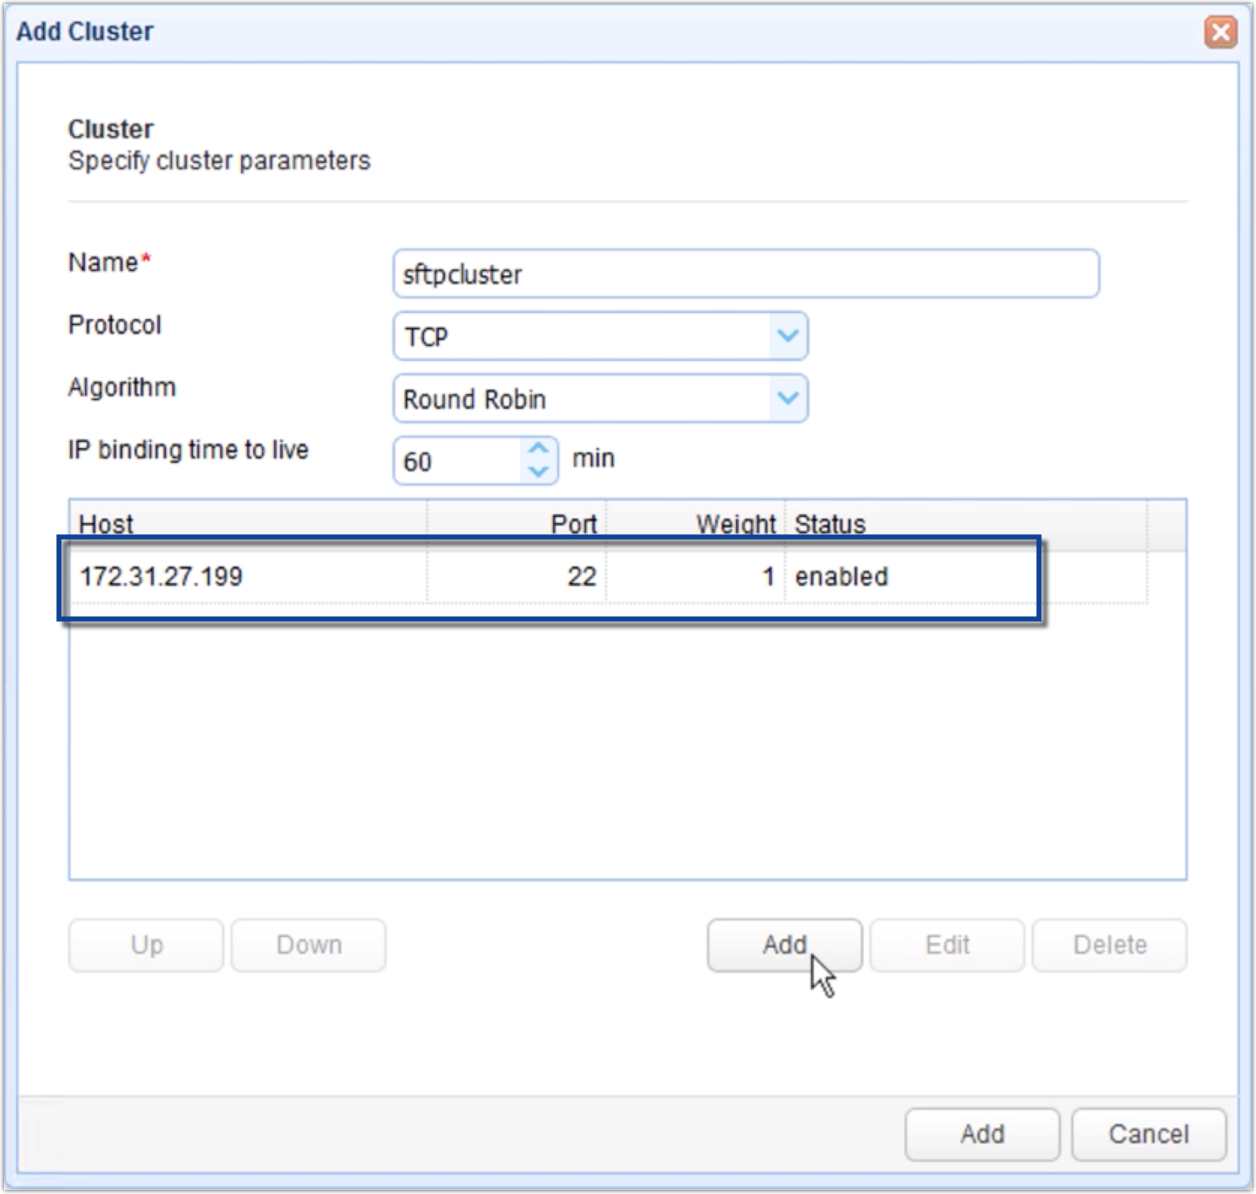Click the up arrow on IP binding stepper
The width and height of the screenshot is (1256, 1194).
coord(538,449)
